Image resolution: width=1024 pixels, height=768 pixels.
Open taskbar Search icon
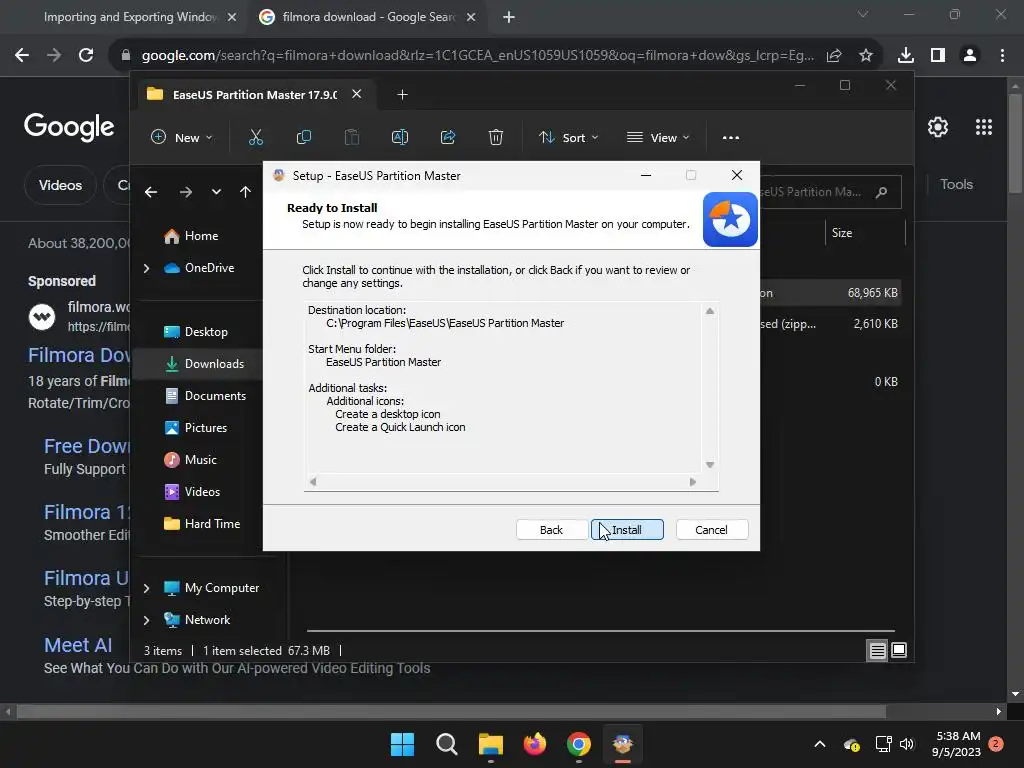(x=447, y=744)
